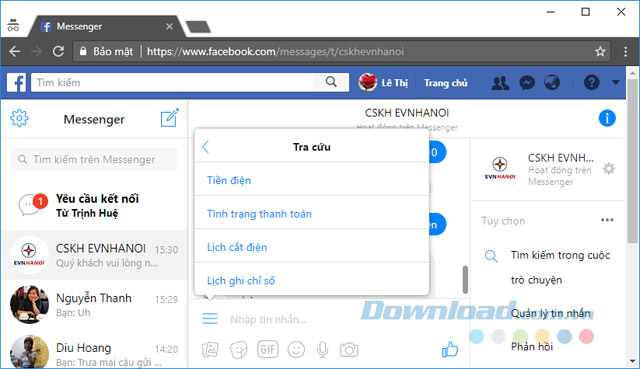Open the Tùy chọn three-dots menu
Image resolution: width=640 pixels, height=369 pixels.
[x=607, y=220]
